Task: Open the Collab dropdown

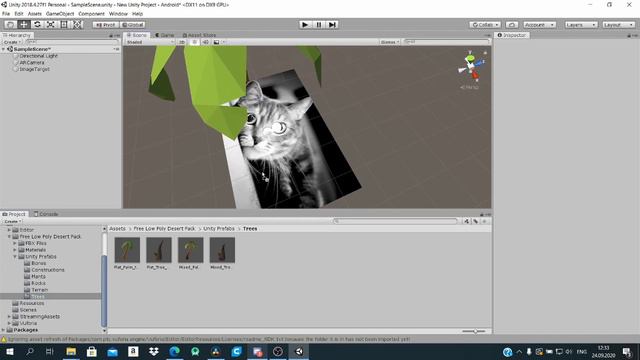Action: point(485,25)
